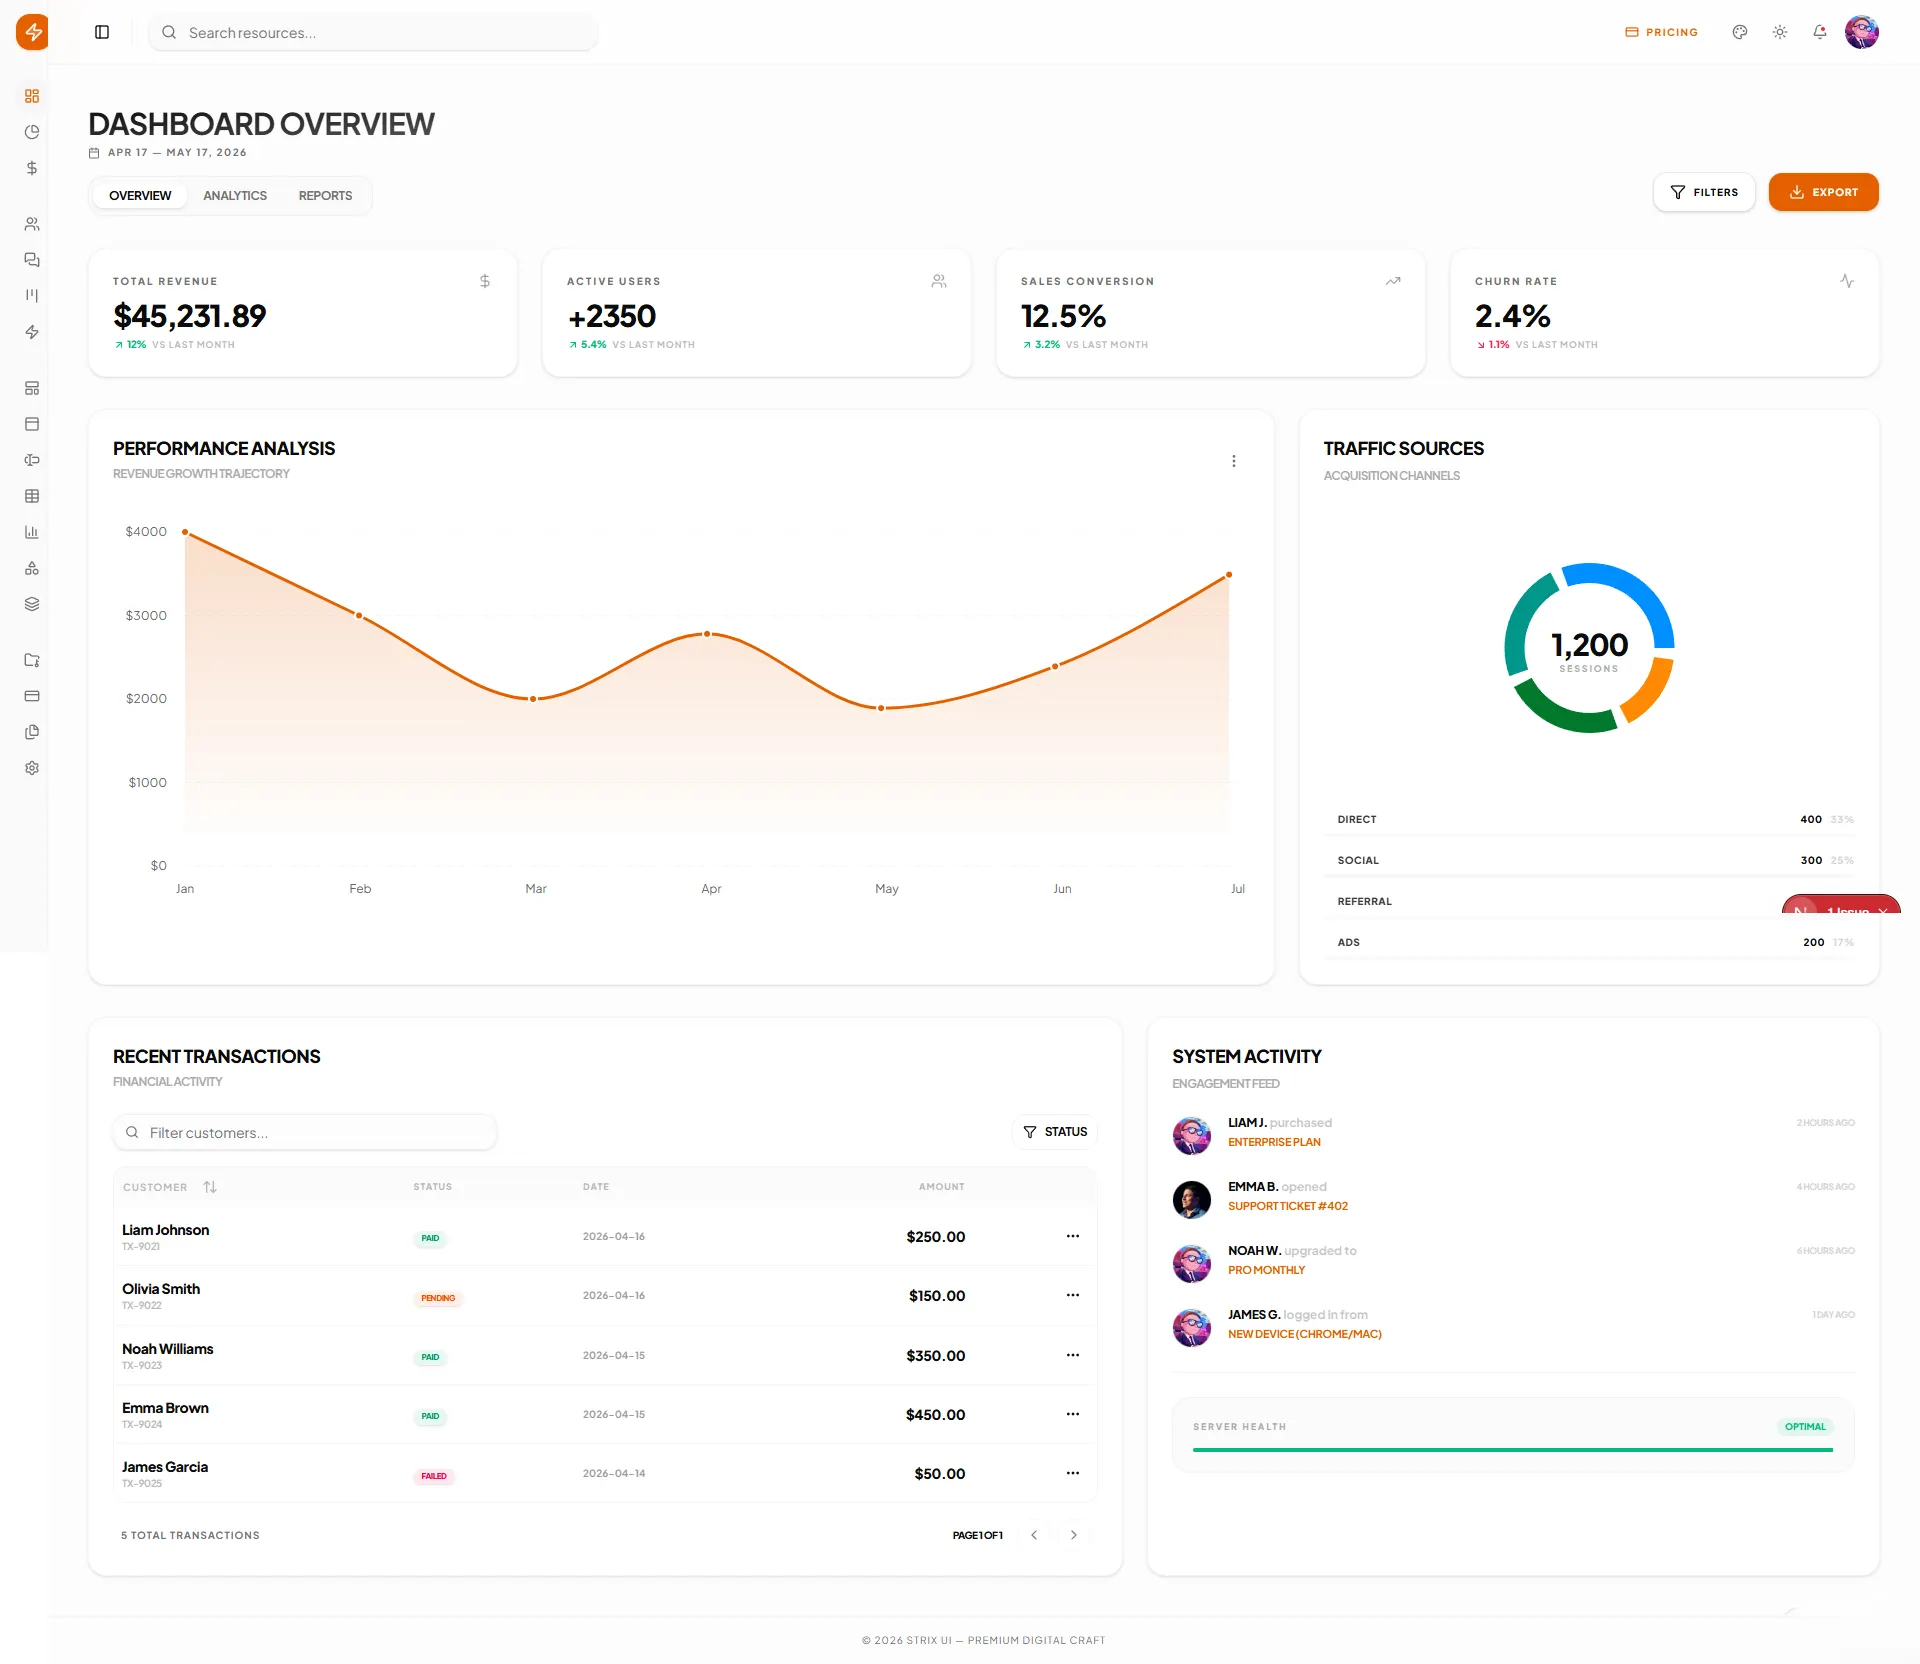Open actions menu for Emma Brown row

point(1073,1414)
